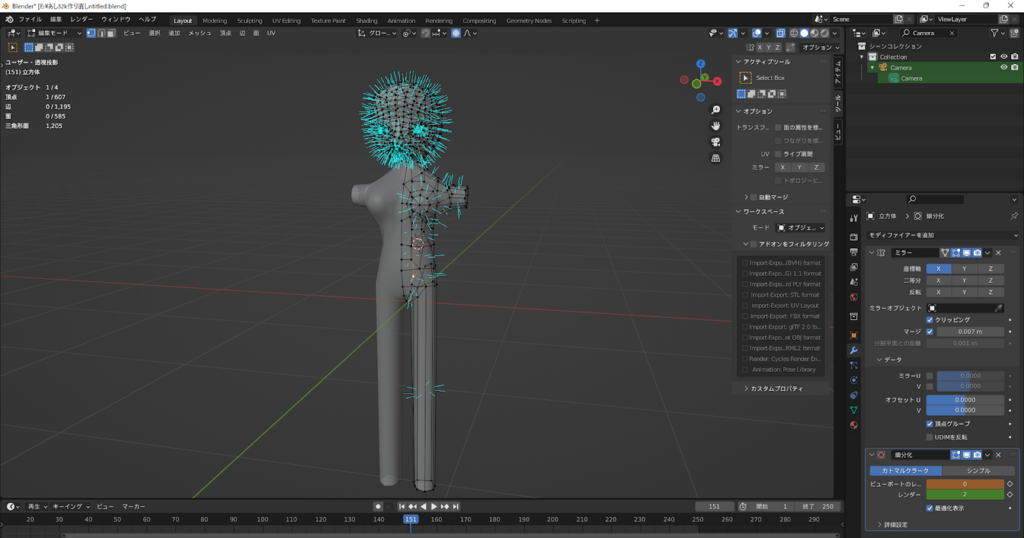
Task: Click the レンダー subdivision level slider
Action: (964, 495)
